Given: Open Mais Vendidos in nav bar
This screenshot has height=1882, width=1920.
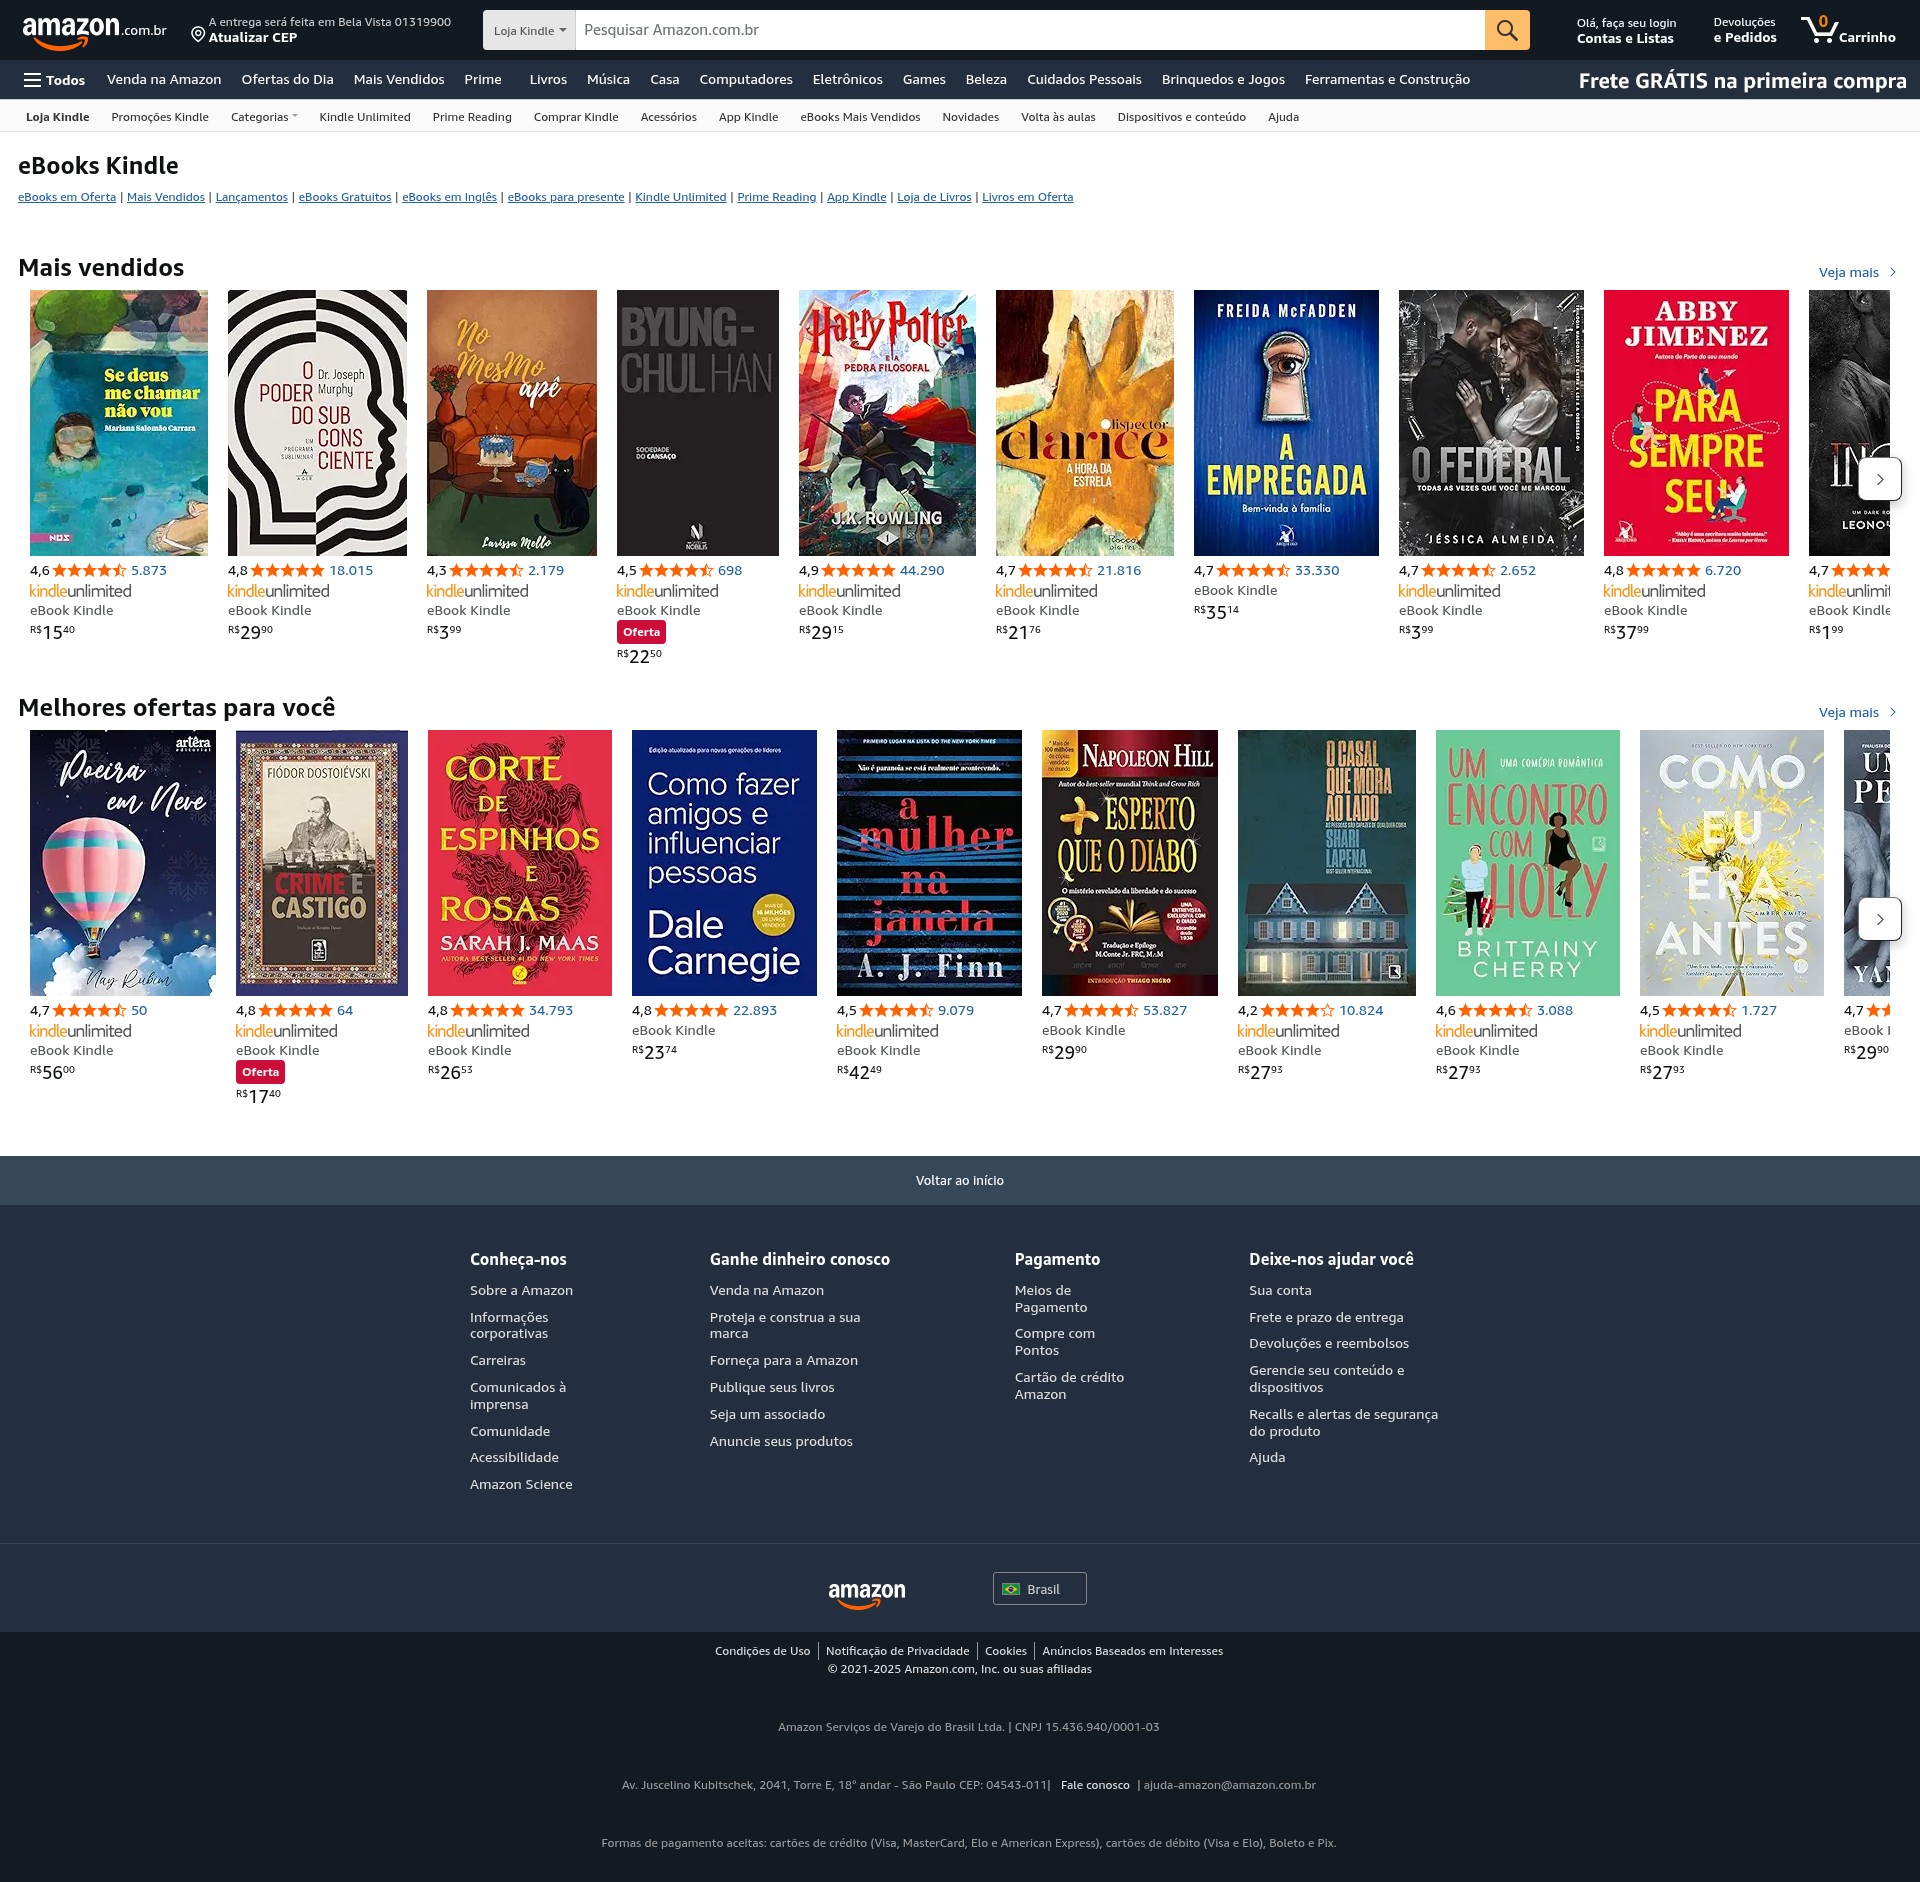Looking at the screenshot, I should (x=399, y=80).
